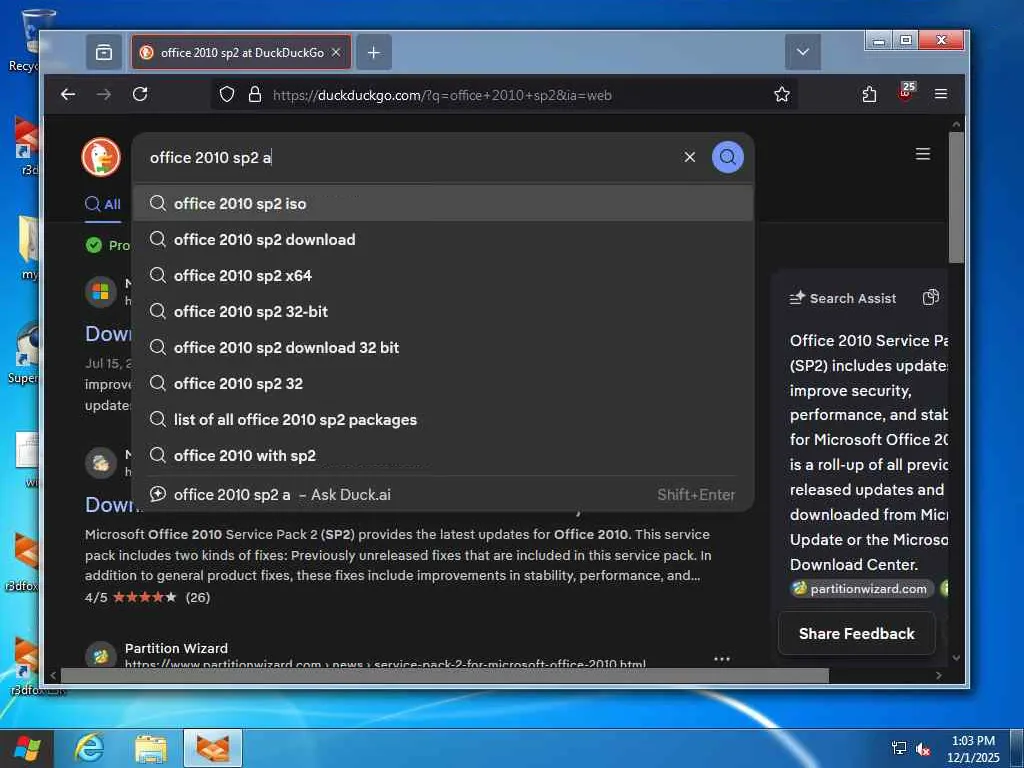Click the DuckDuckGo logo
Screen dimensions: 1024x768
tap(101, 157)
